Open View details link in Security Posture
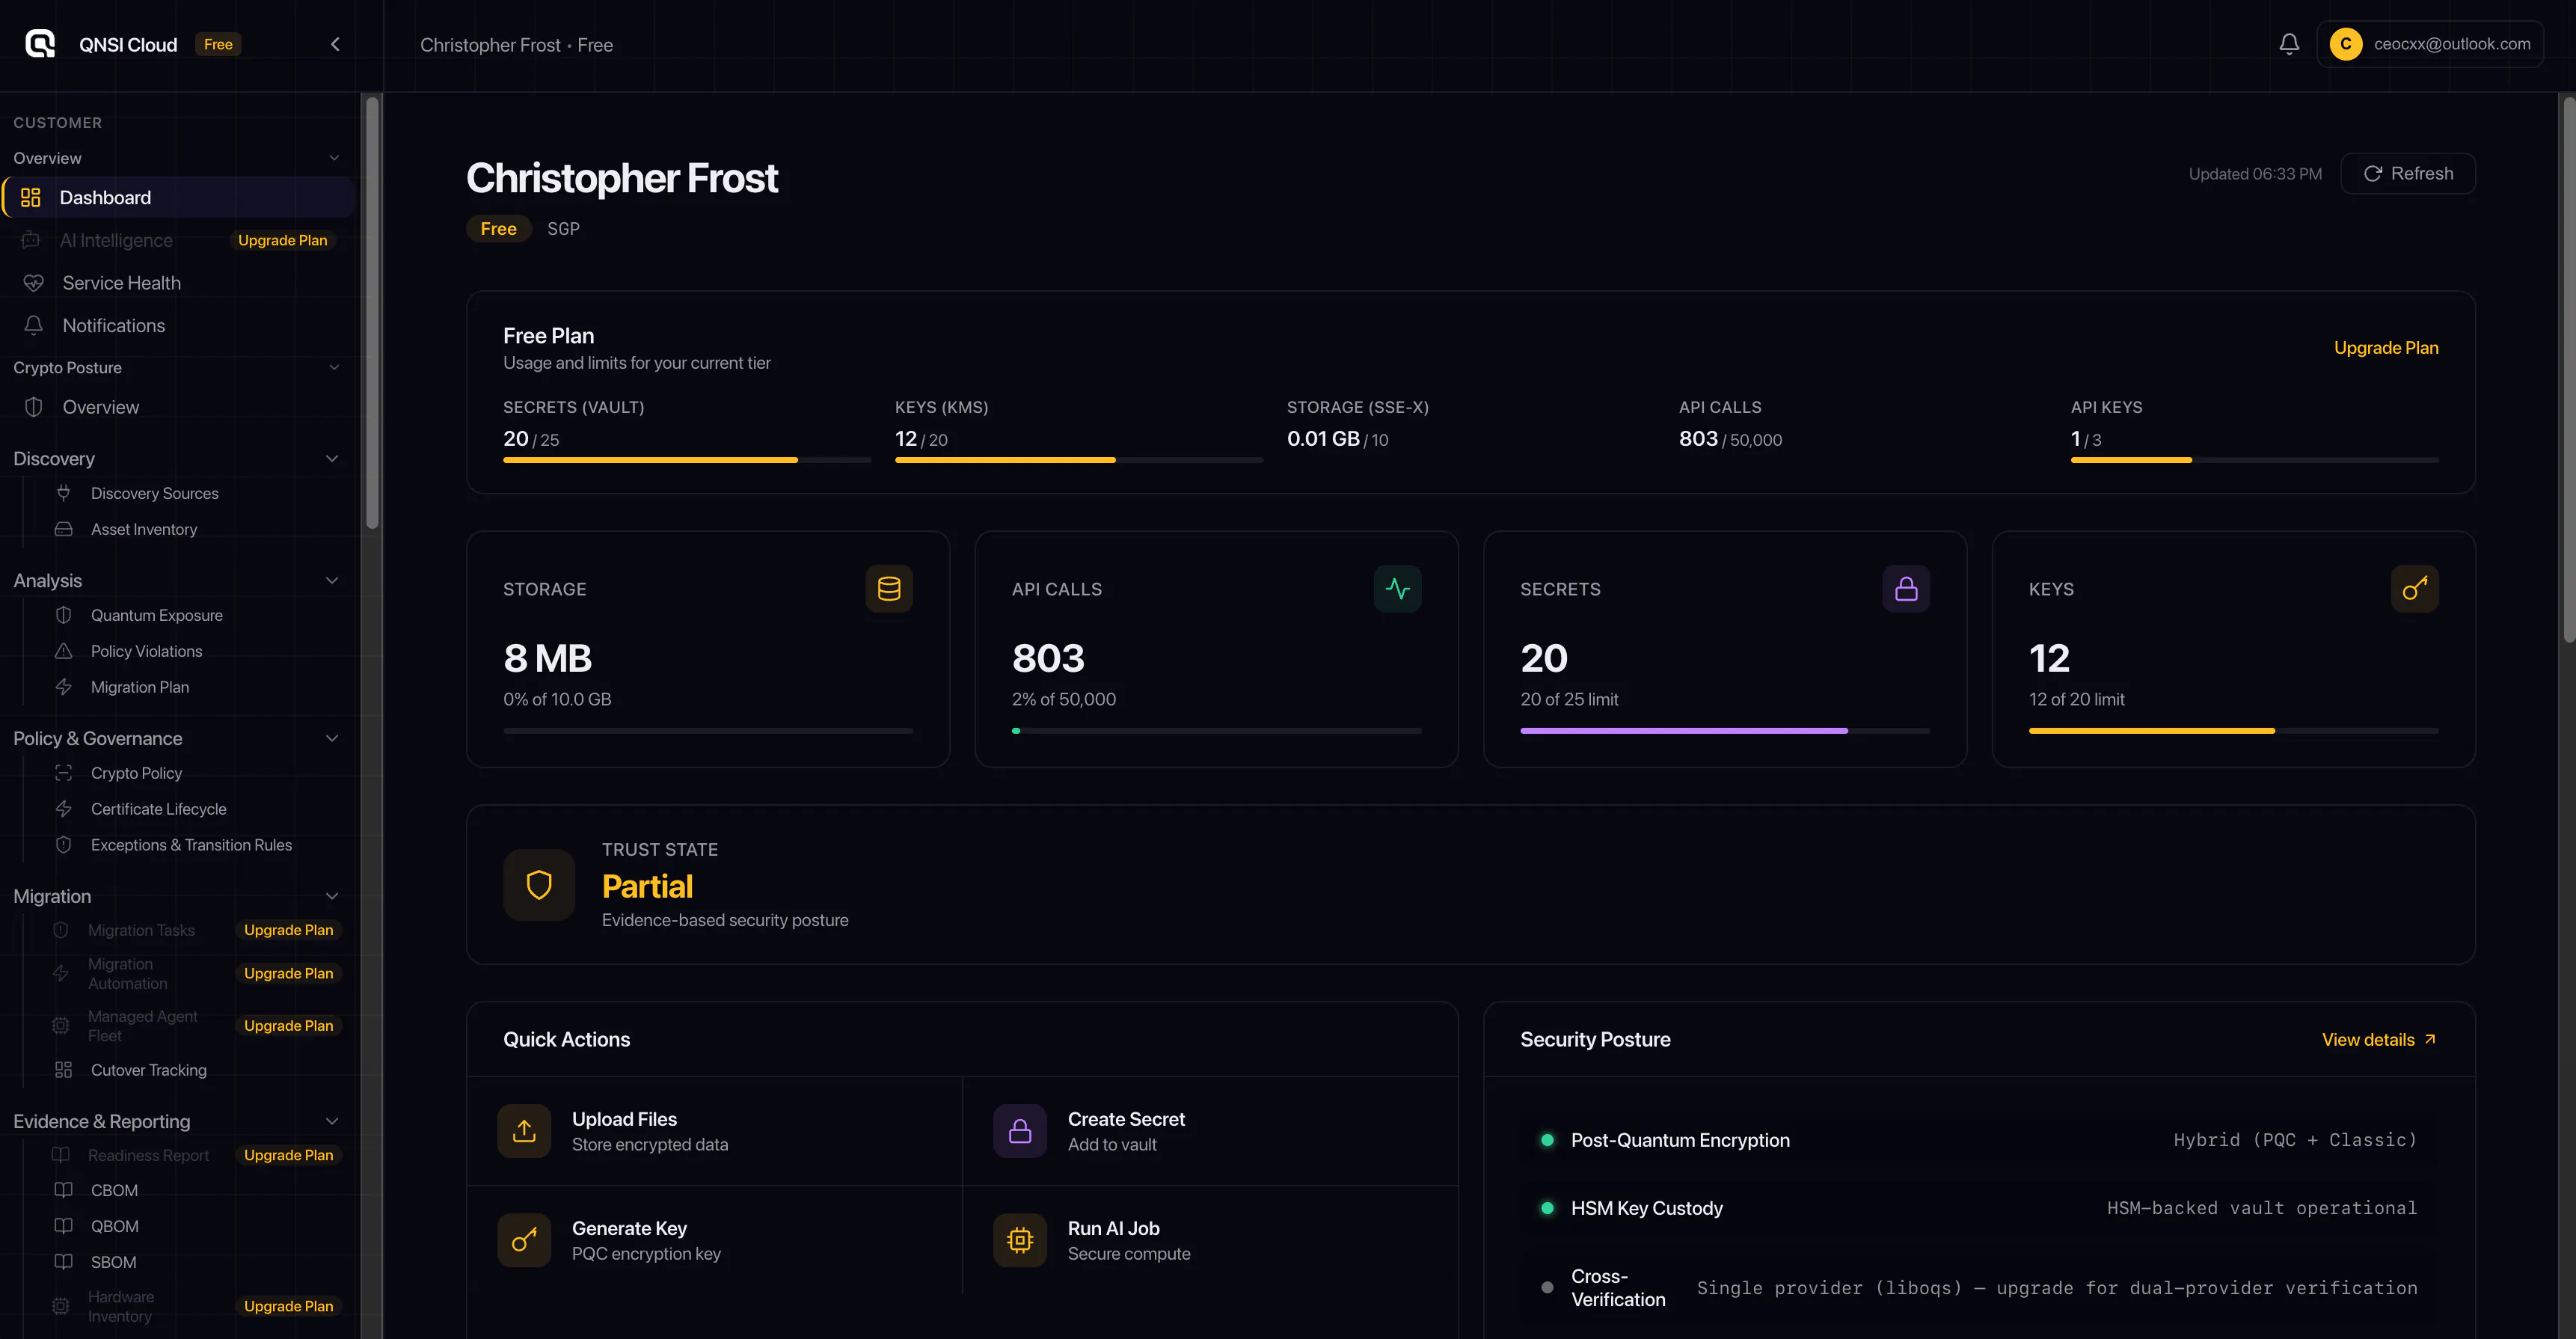 pyautogui.click(x=2379, y=1040)
